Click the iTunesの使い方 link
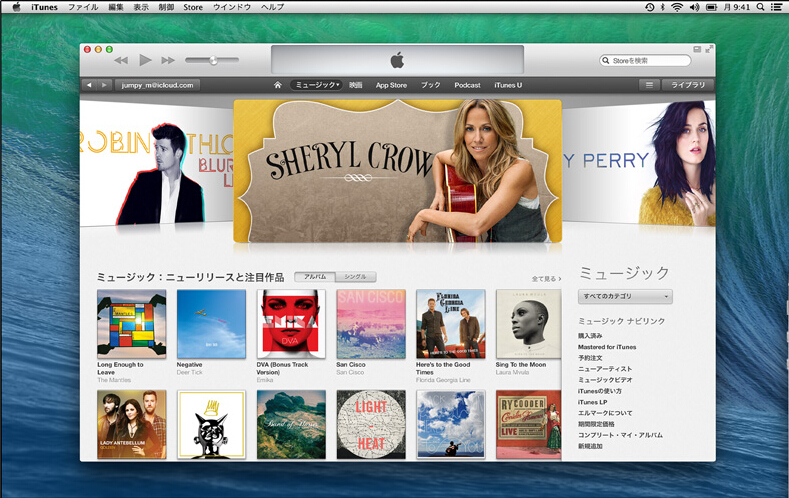 coord(599,391)
